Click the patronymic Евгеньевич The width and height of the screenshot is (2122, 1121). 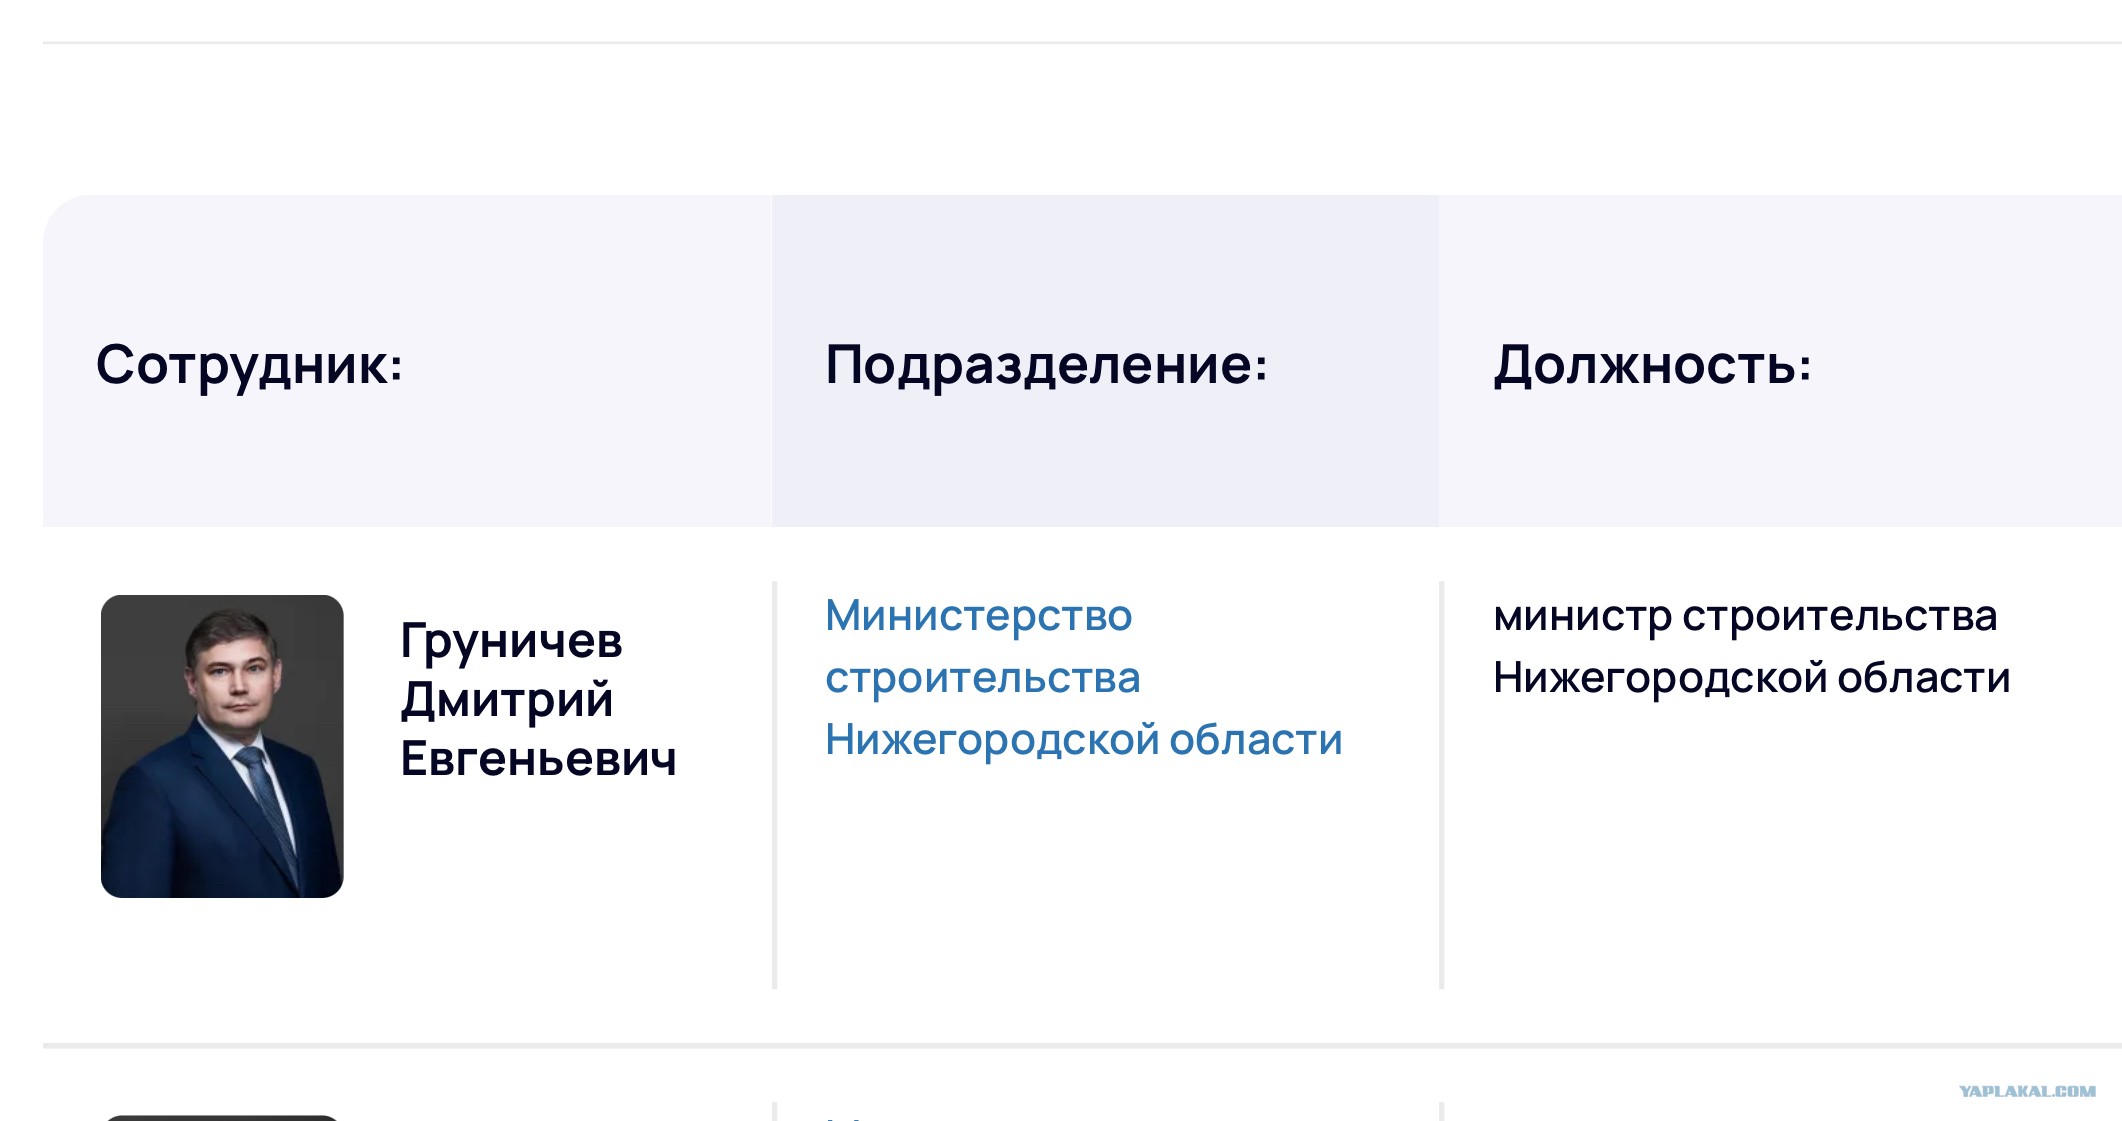click(x=538, y=759)
